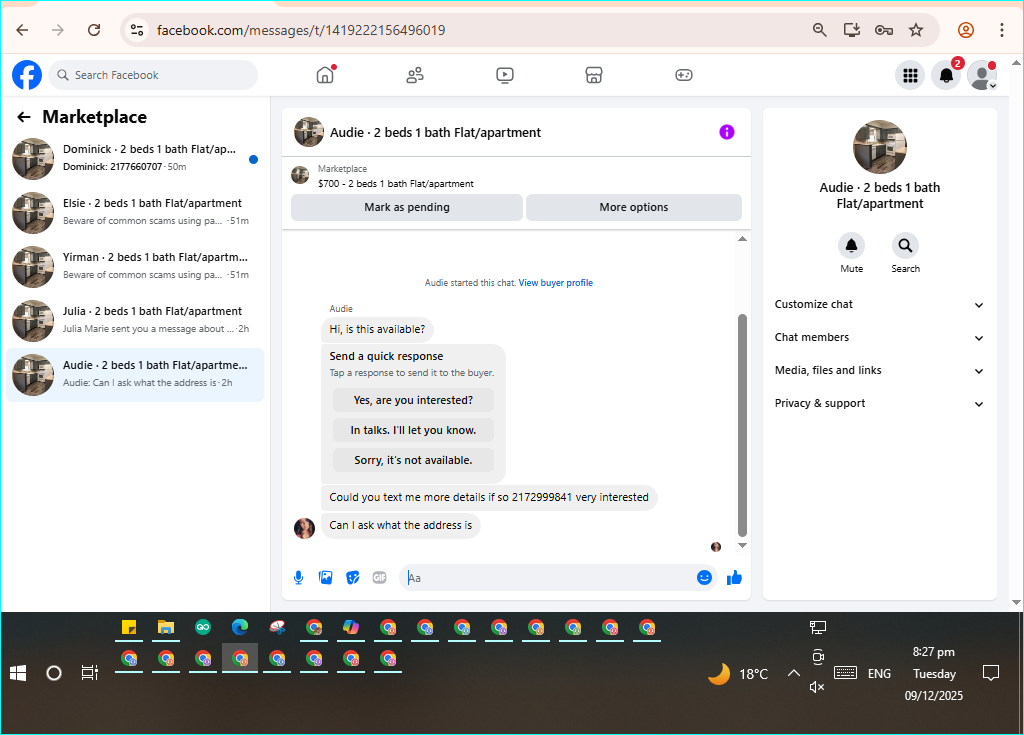Choose a sticker from sticker icon
This screenshot has width=1024, height=735.
click(353, 578)
